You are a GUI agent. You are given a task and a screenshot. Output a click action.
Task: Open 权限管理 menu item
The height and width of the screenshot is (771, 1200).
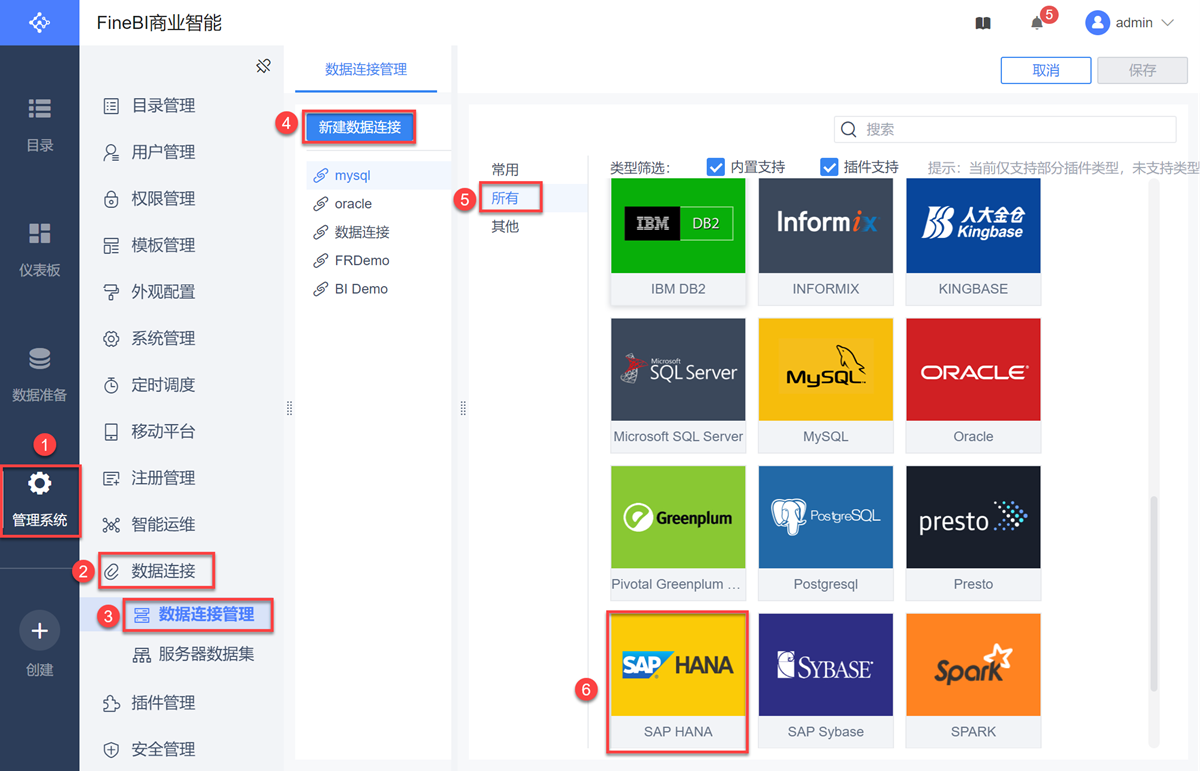click(150, 199)
